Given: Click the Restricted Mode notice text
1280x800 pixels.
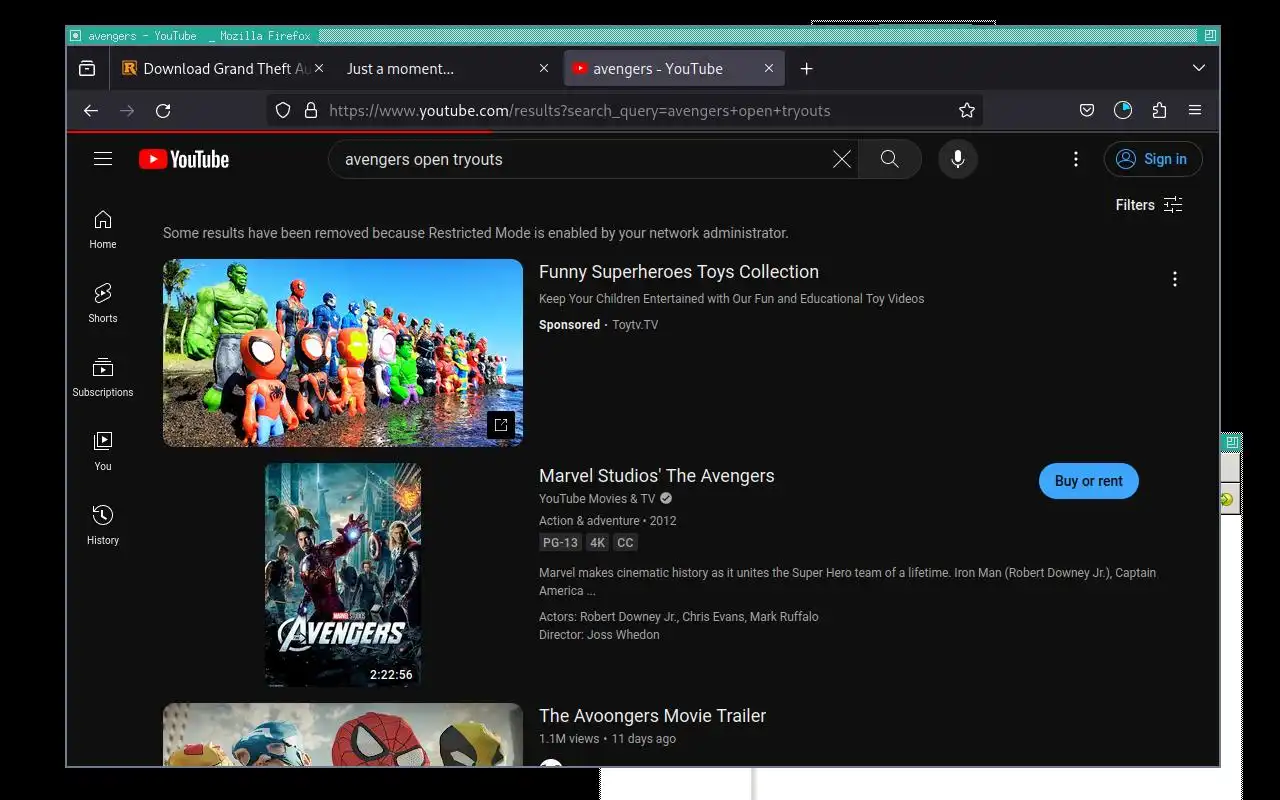Looking at the screenshot, I should tap(476, 233).
